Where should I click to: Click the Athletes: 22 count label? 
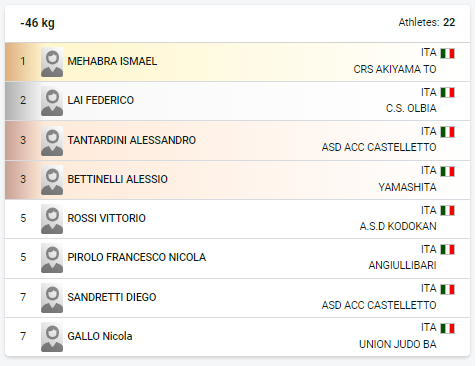pos(427,22)
